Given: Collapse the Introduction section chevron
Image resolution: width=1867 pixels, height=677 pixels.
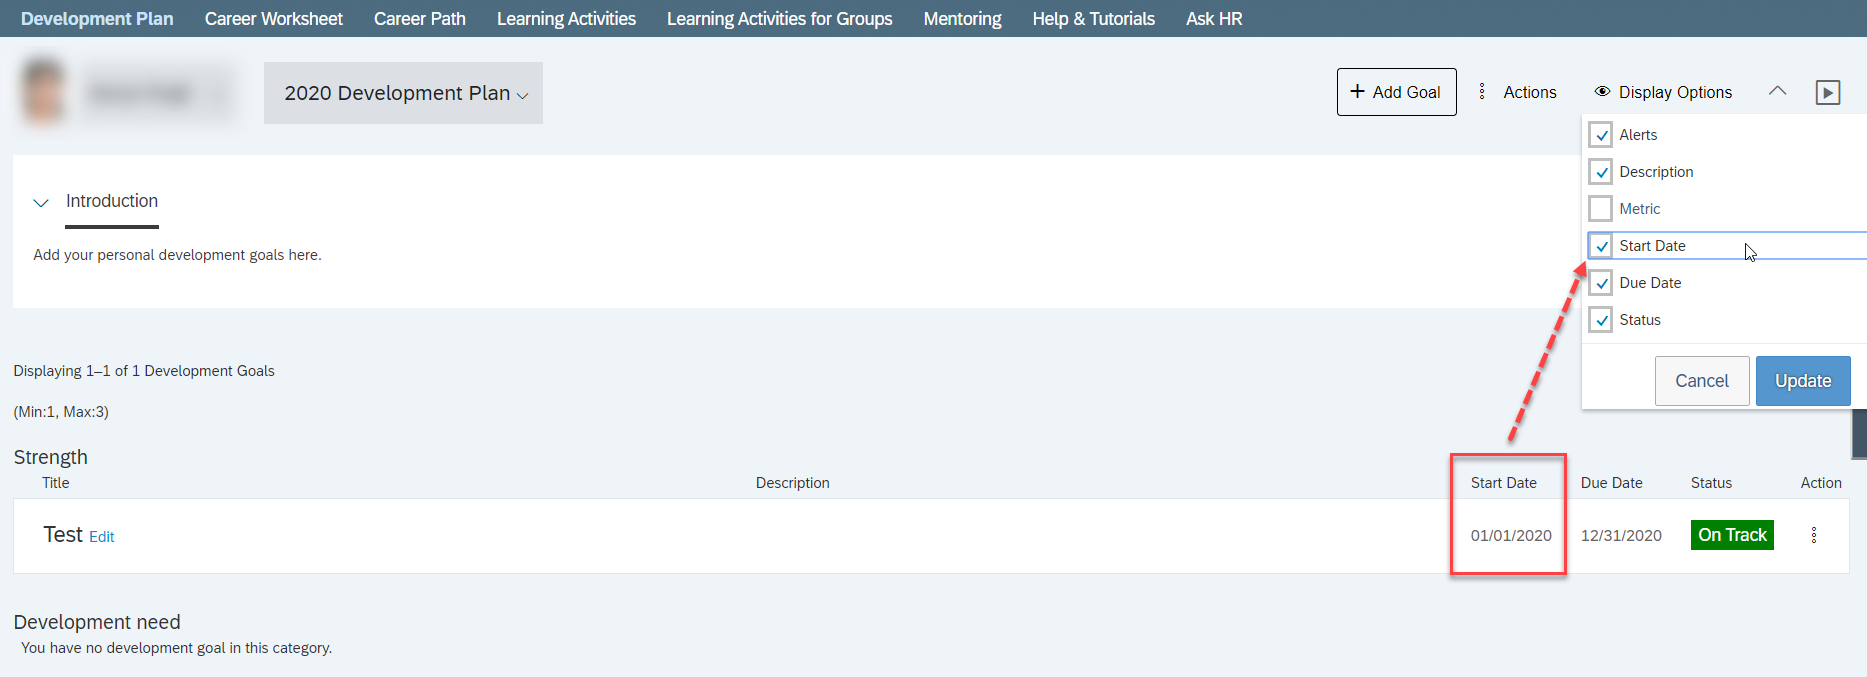Looking at the screenshot, I should coord(41,202).
